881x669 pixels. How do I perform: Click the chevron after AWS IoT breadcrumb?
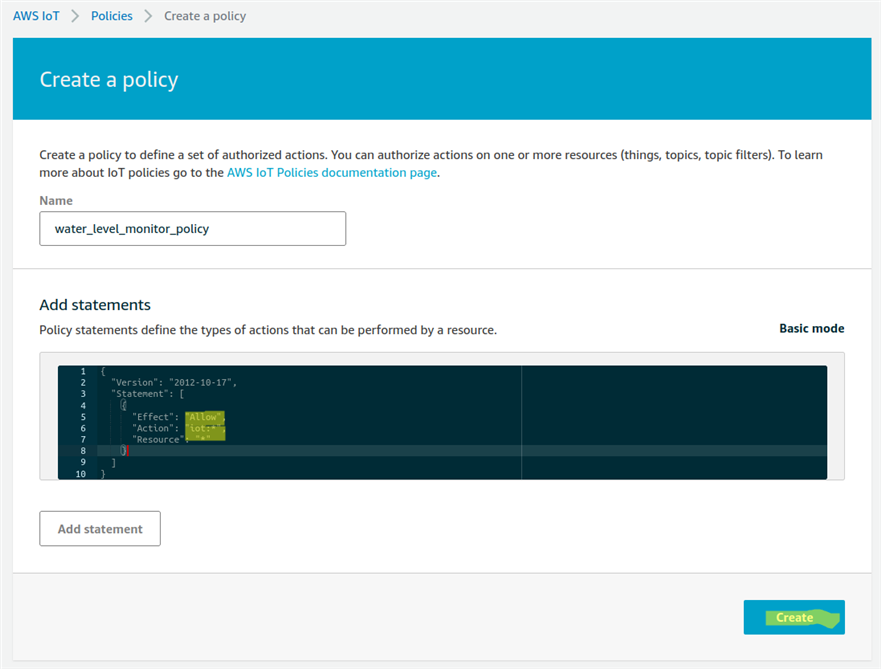click(75, 16)
